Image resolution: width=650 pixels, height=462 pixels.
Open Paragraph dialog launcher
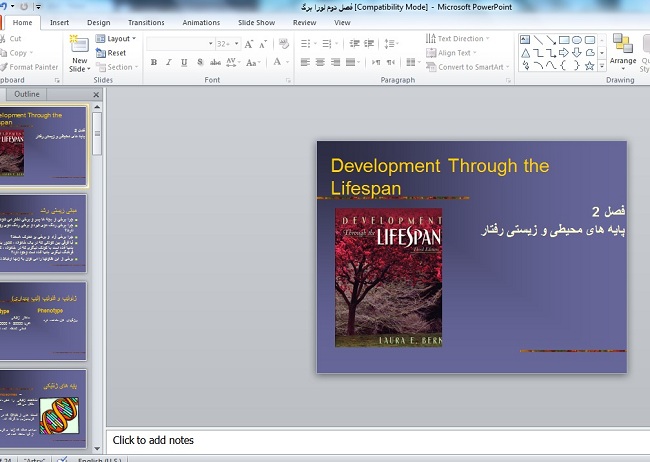click(508, 80)
